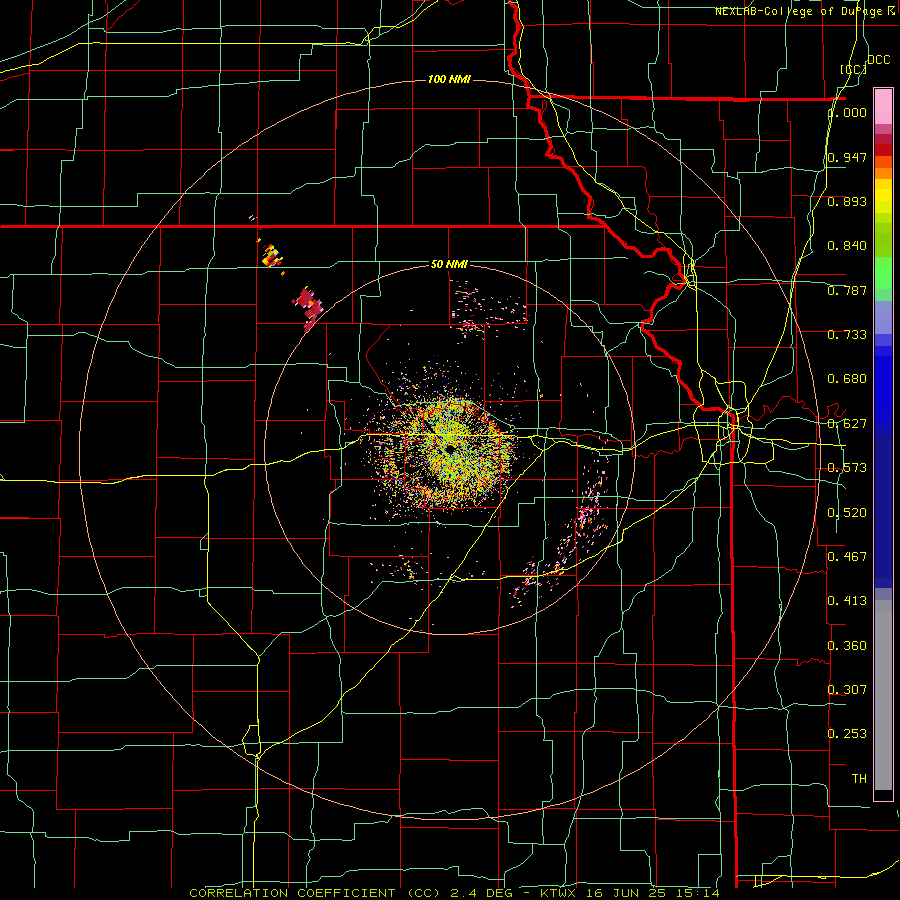Click the 0.520 scale label
The width and height of the screenshot is (900, 900).
coord(847,513)
